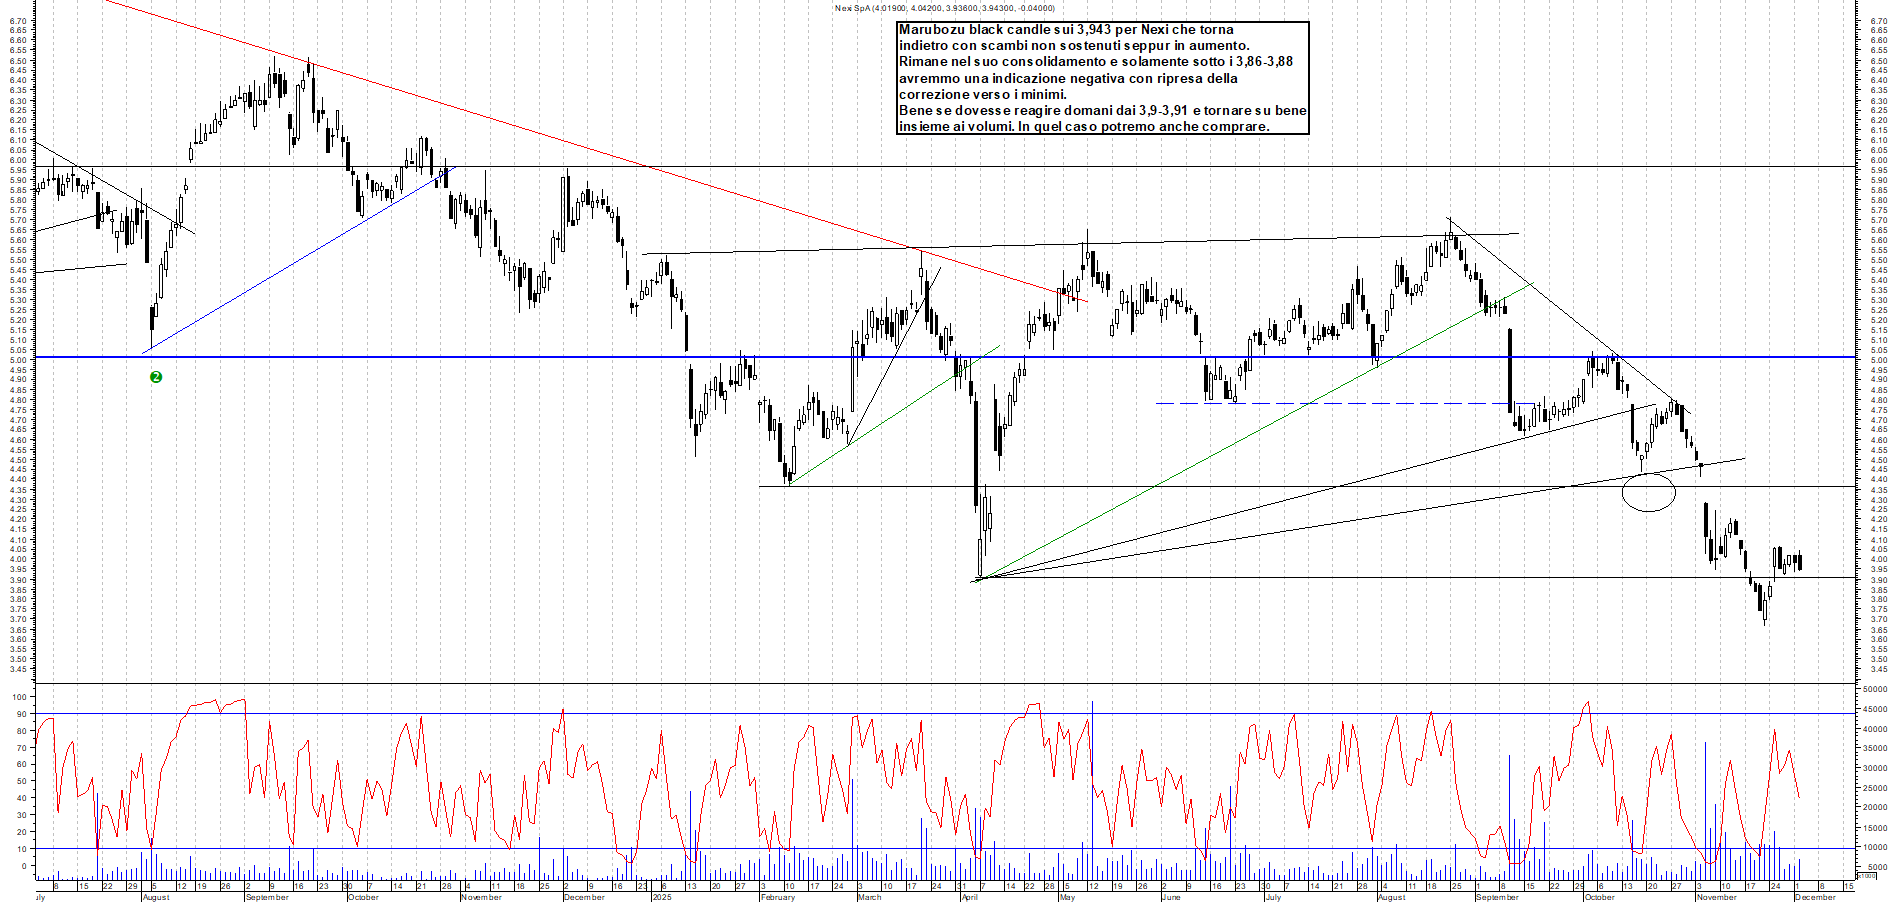Select the dashed horizontal line near 4.80

(x=1300, y=403)
